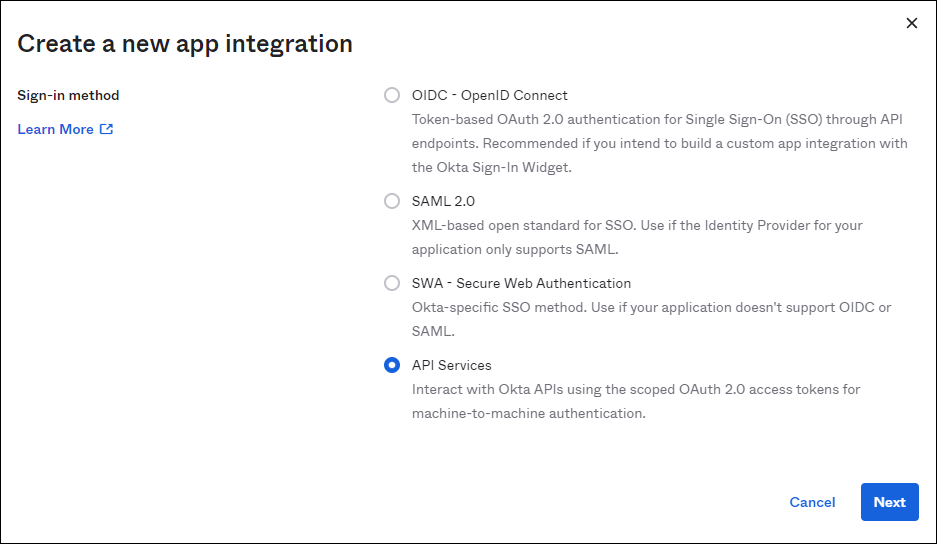This screenshot has height=544, width=937.
Task: Click the 'API Services' option label
Action: click(x=451, y=365)
